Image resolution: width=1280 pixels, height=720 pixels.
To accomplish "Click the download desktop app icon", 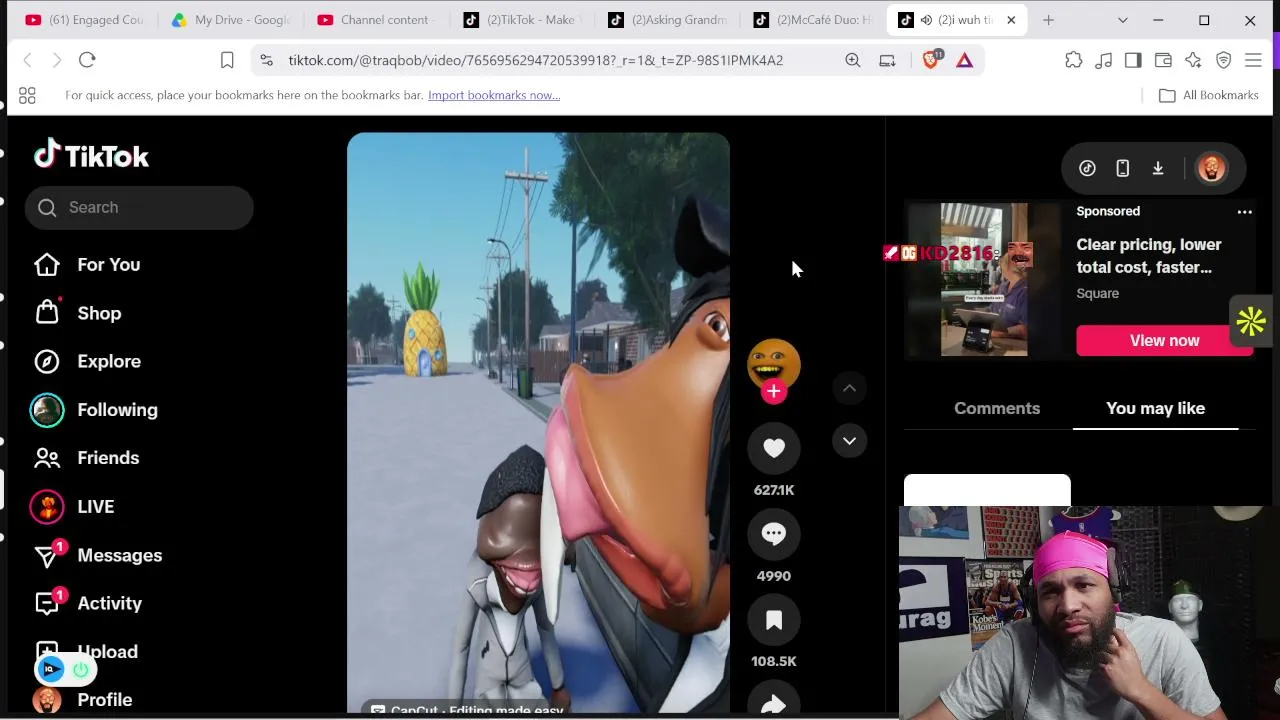I will pos(1158,168).
